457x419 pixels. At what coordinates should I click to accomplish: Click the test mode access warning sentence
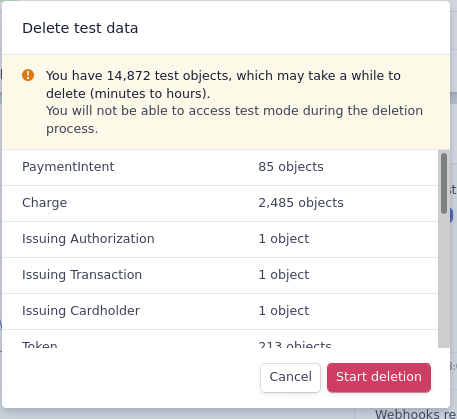pos(234,120)
